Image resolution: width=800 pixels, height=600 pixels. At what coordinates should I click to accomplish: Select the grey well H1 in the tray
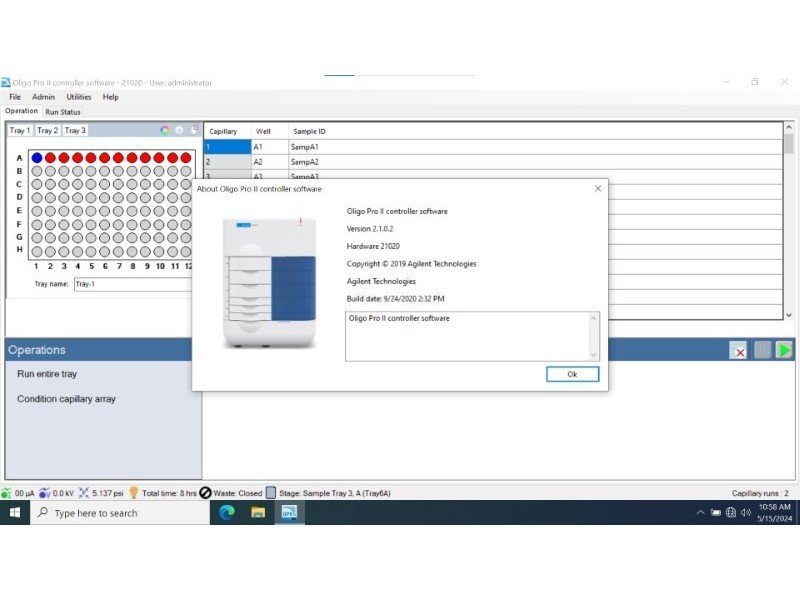tap(37, 251)
